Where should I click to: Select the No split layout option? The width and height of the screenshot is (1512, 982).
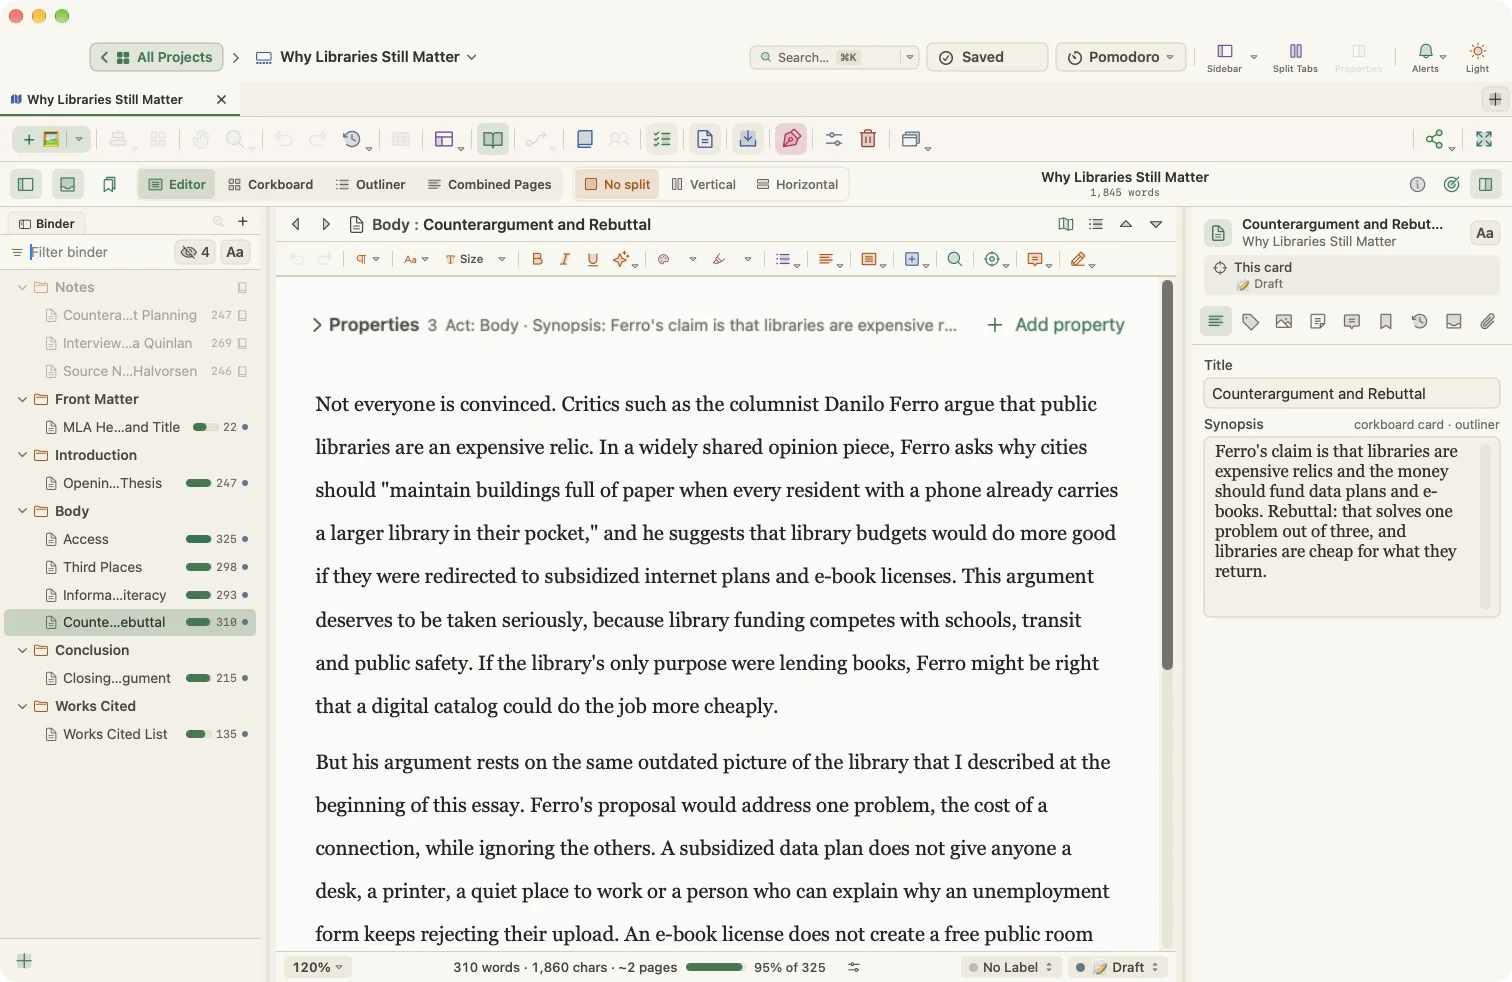pos(617,184)
